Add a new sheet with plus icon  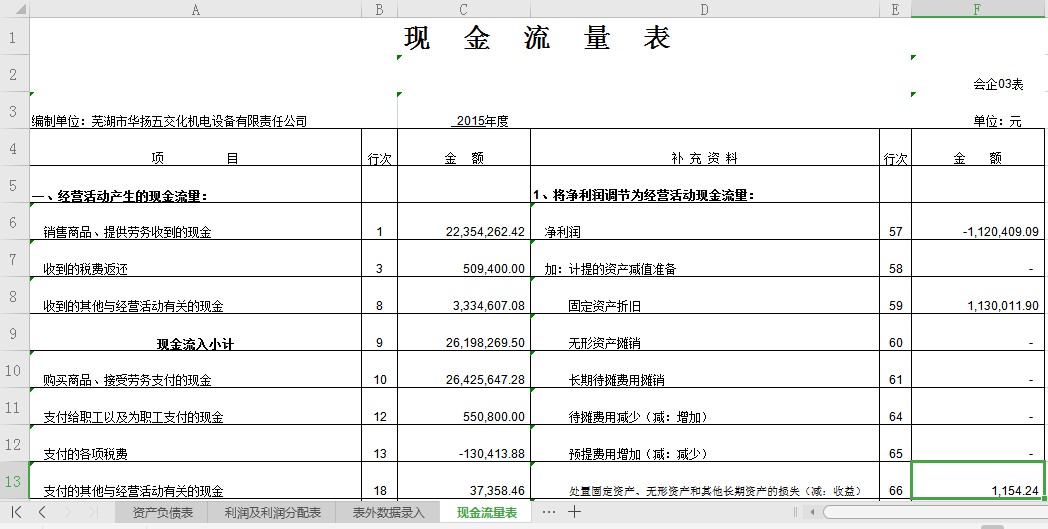tap(575, 512)
